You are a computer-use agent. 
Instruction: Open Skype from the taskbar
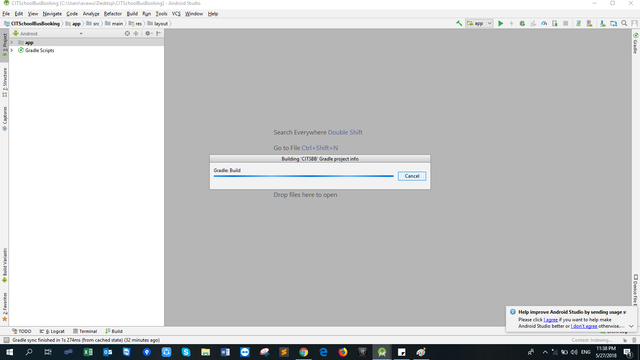pos(186,352)
